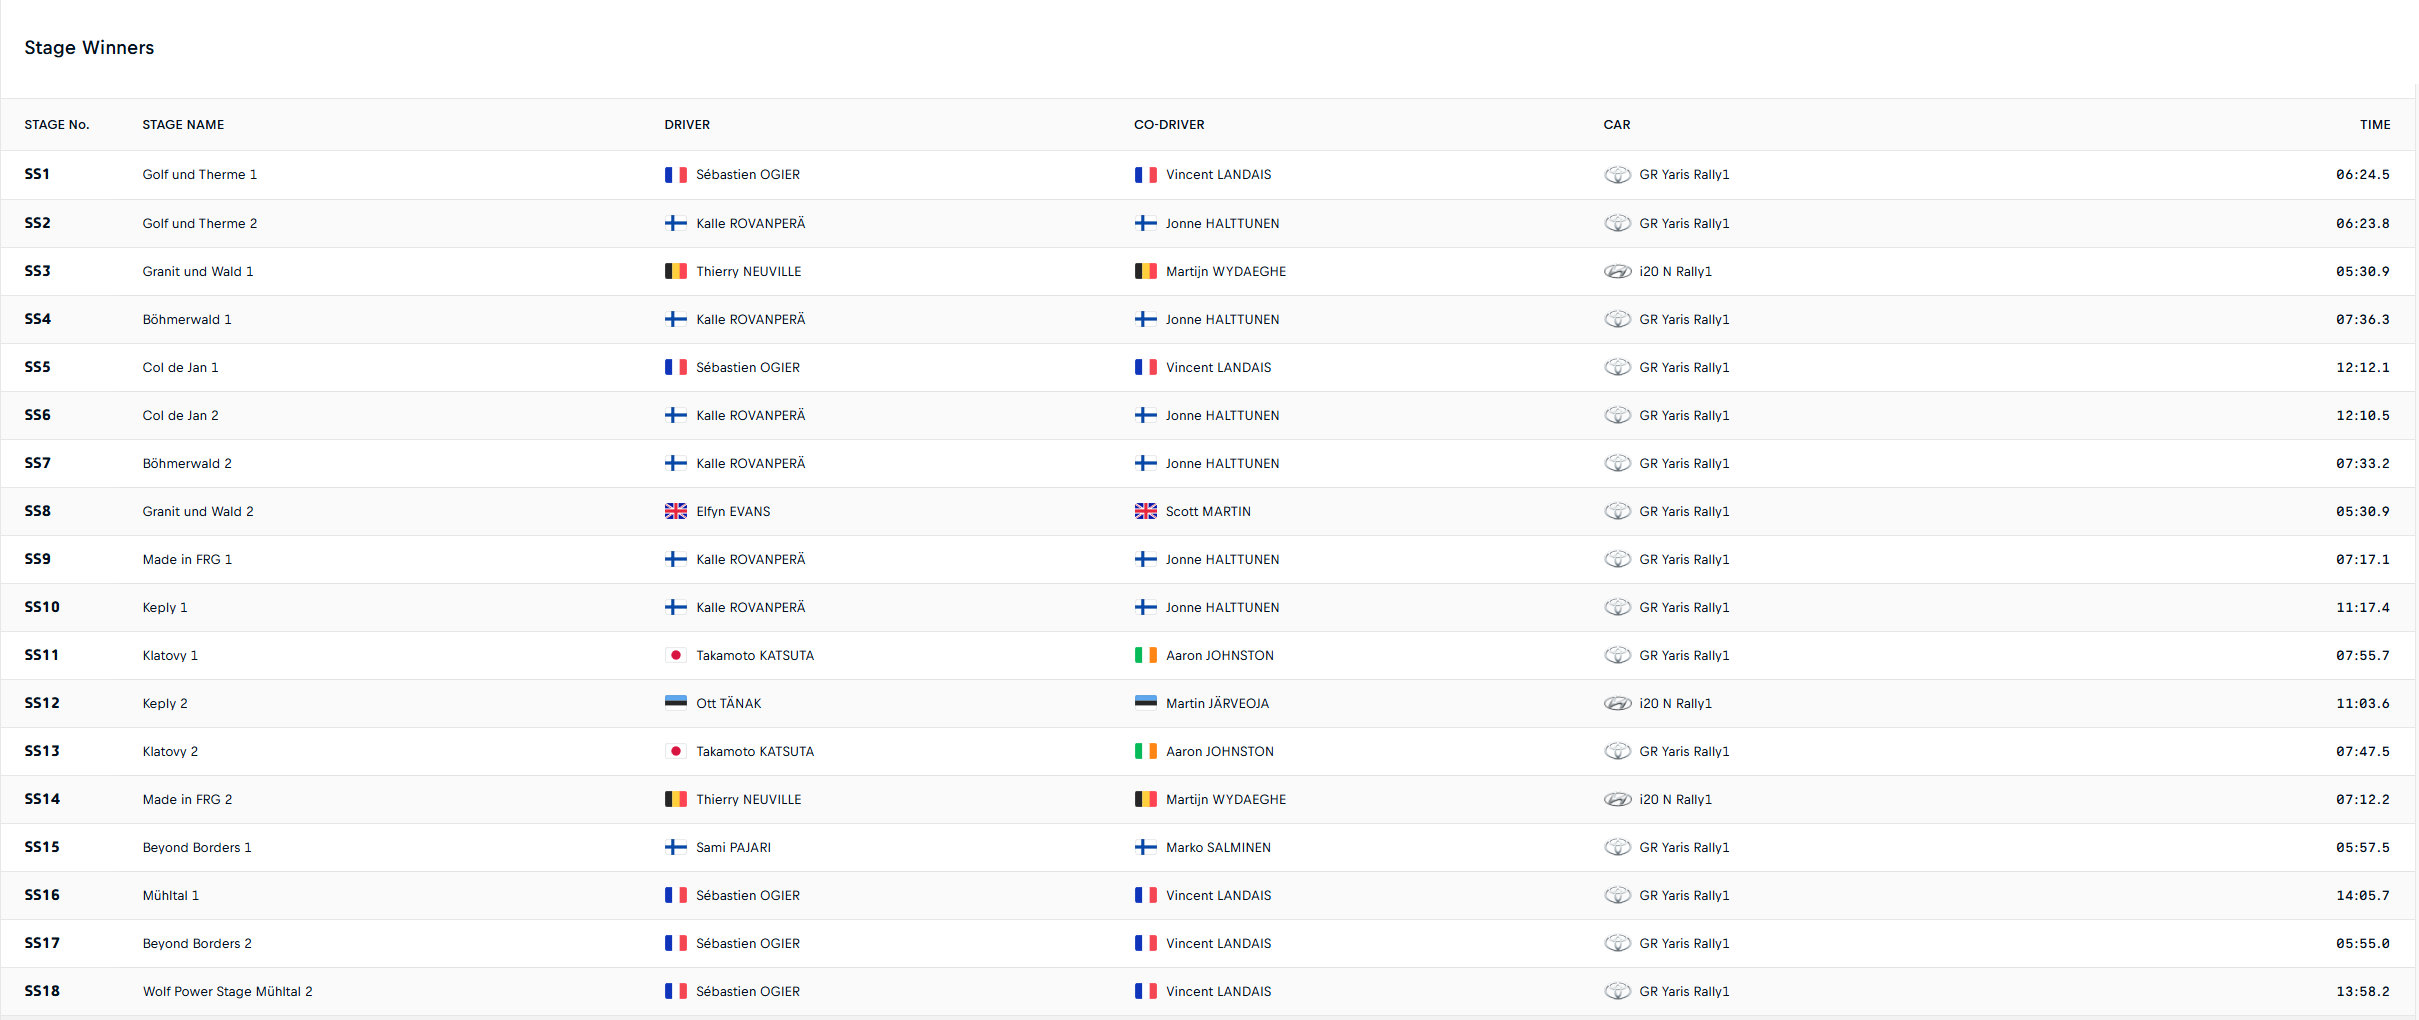Click the Irish flag beside Aaron JOHNSTON in SS13
This screenshot has height=1020, width=2419.
[1145, 752]
